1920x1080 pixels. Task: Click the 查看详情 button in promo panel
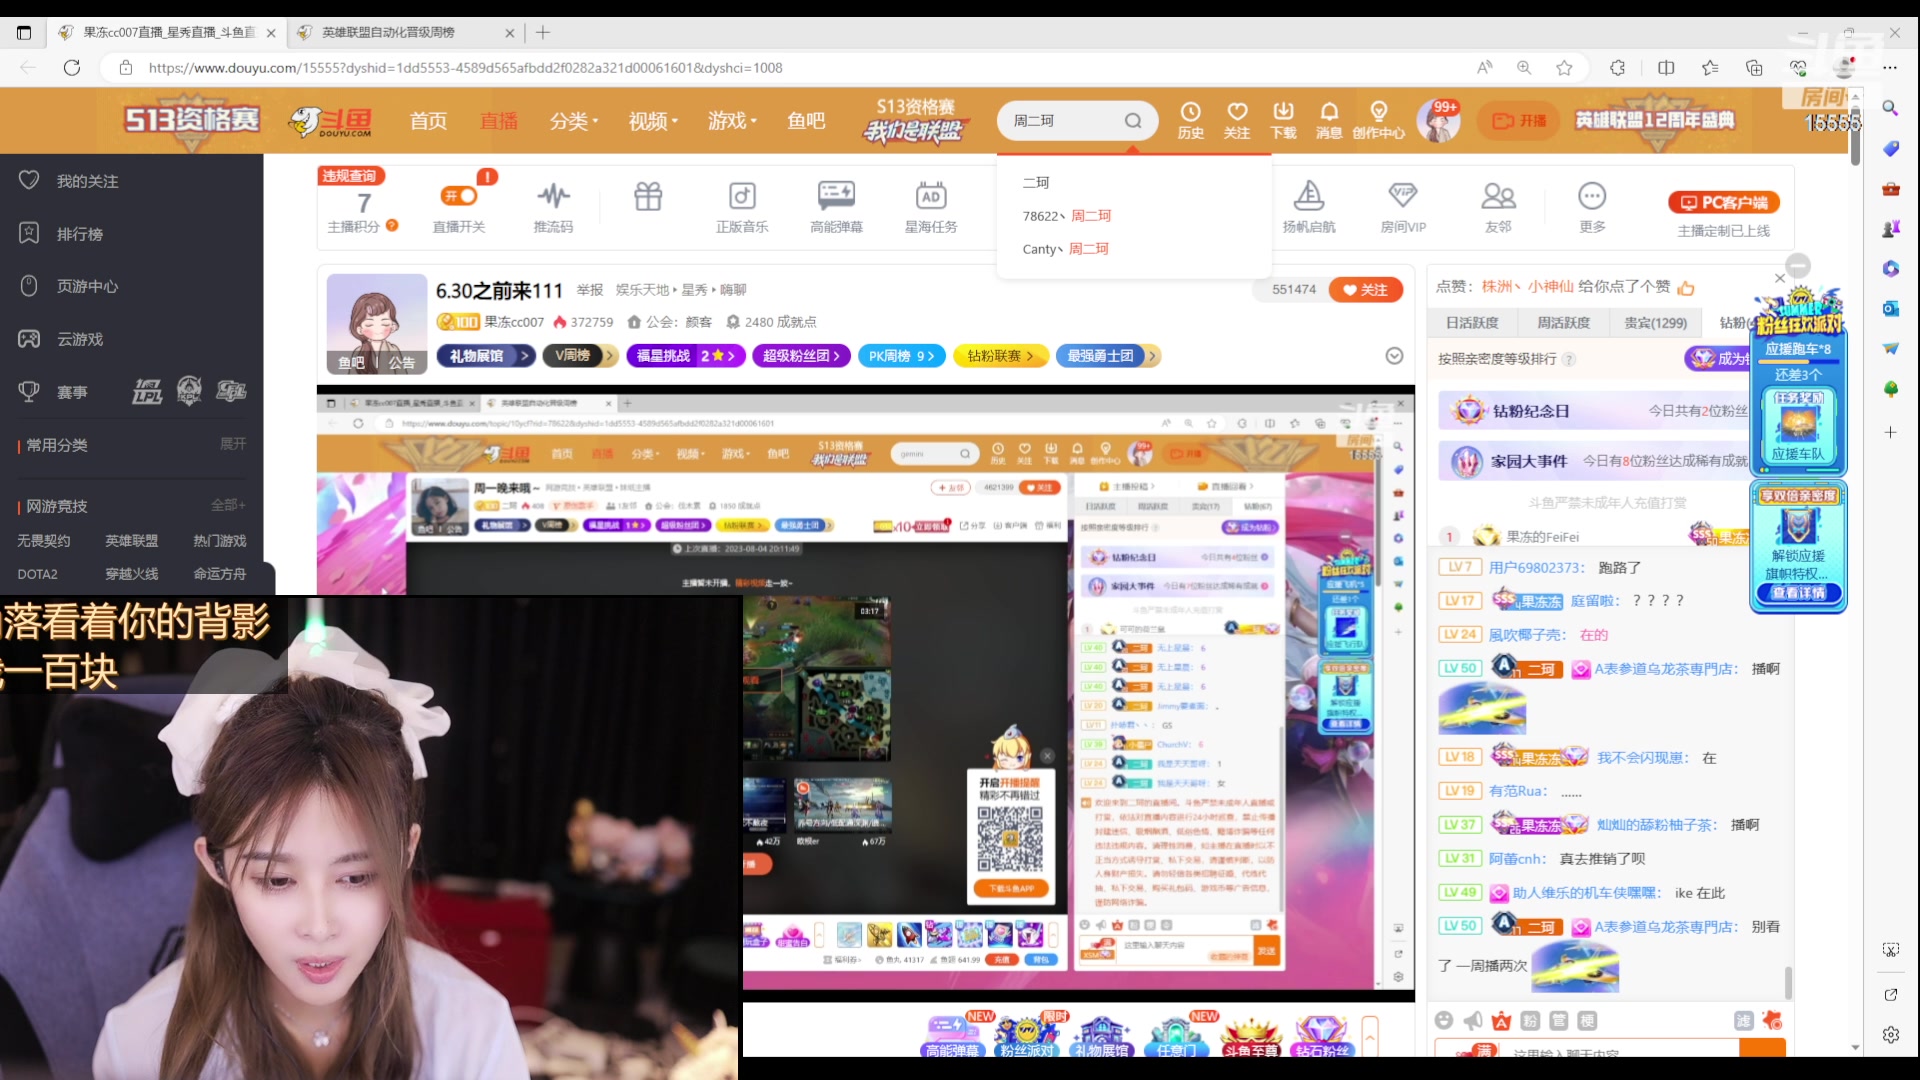(1798, 593)
